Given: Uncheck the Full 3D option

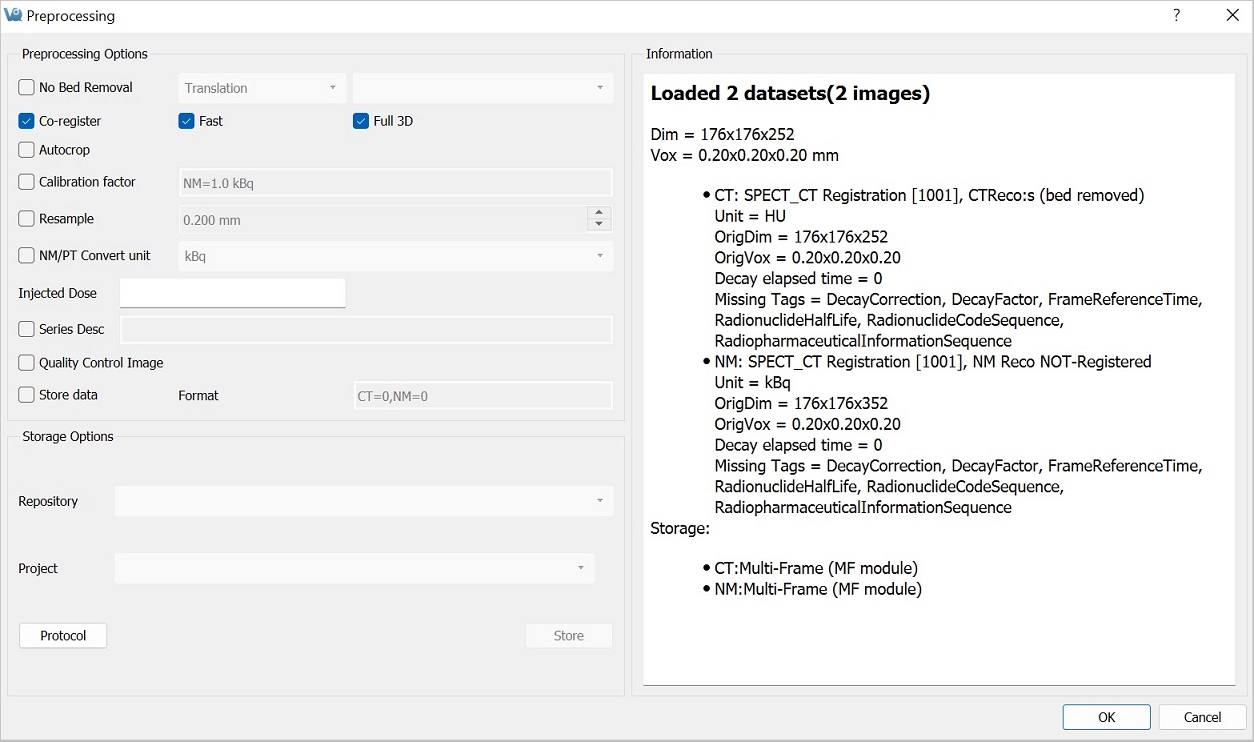Looking at the screenshot, I should [x=360, y=120].
